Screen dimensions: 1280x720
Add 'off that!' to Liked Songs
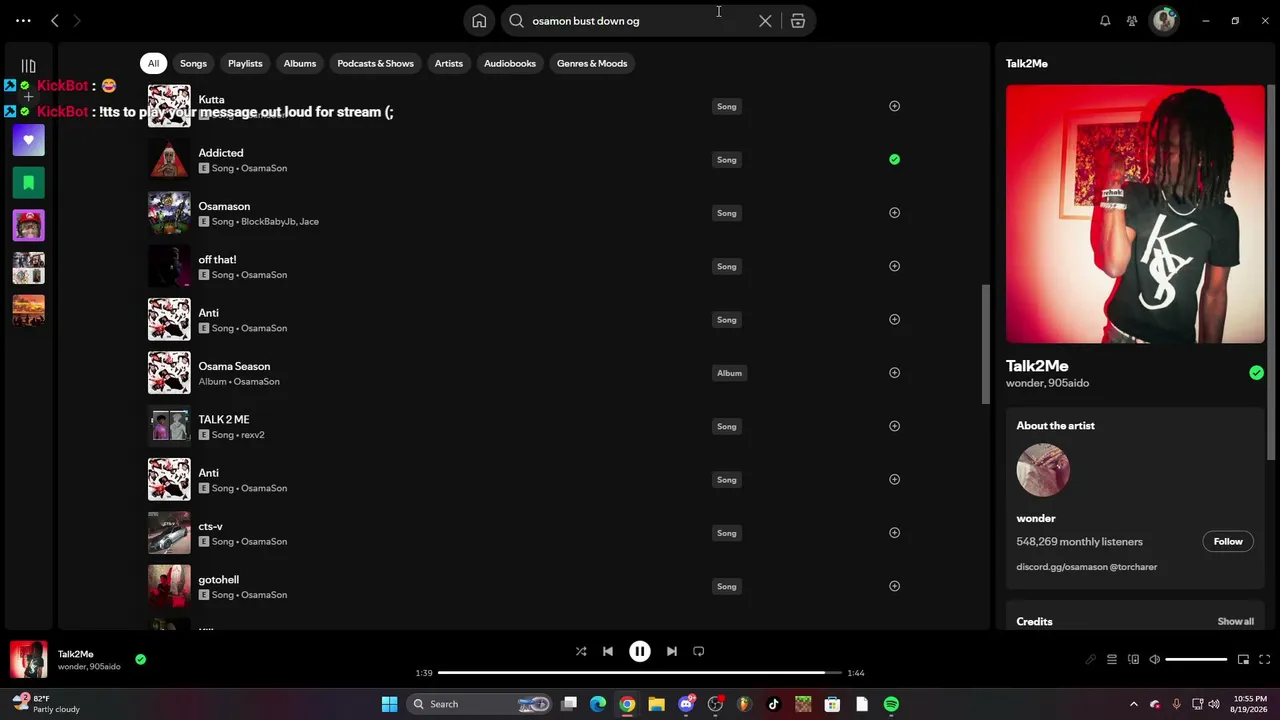(x=894, y=266)
